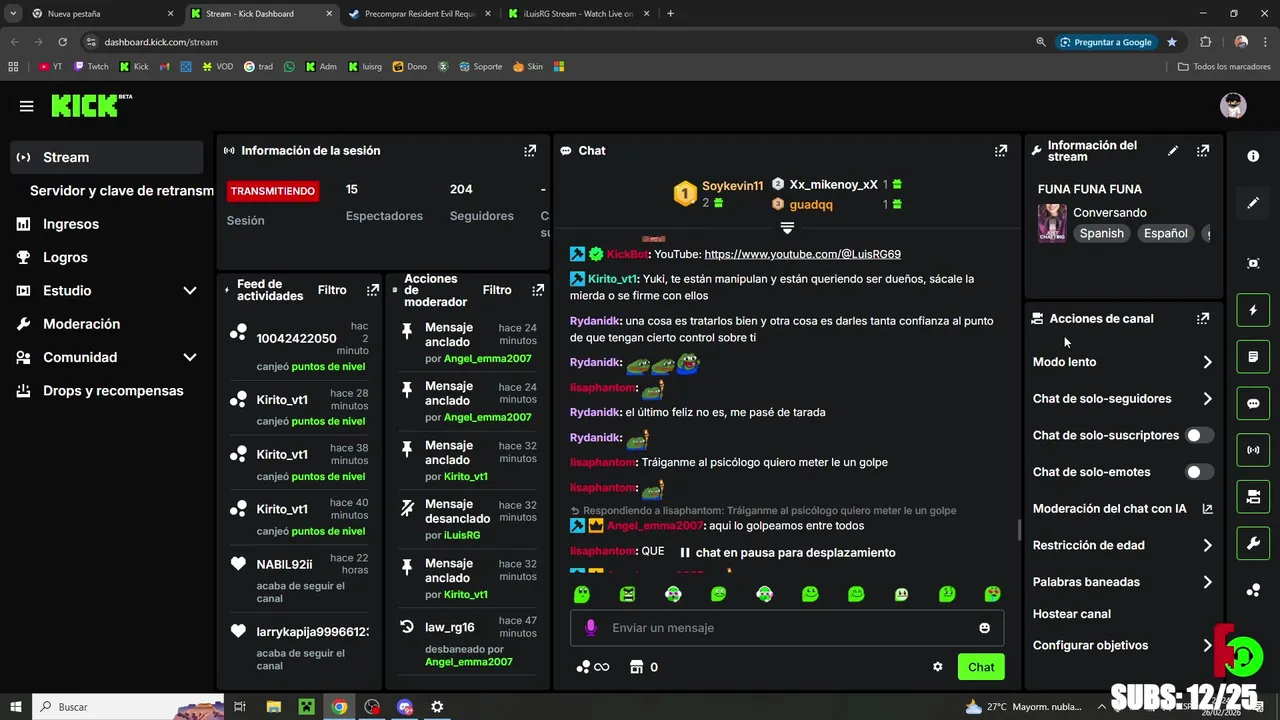This screenshot has height=720, width=1280.
Task: Open Chat de solo-seguidores options chevron
Action: tap(1207, 399)
